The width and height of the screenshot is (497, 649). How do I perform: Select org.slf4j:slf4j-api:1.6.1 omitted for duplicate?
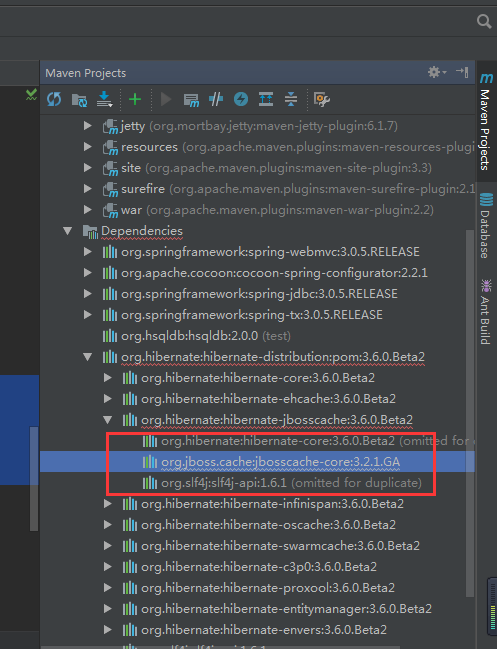[291, 483]
